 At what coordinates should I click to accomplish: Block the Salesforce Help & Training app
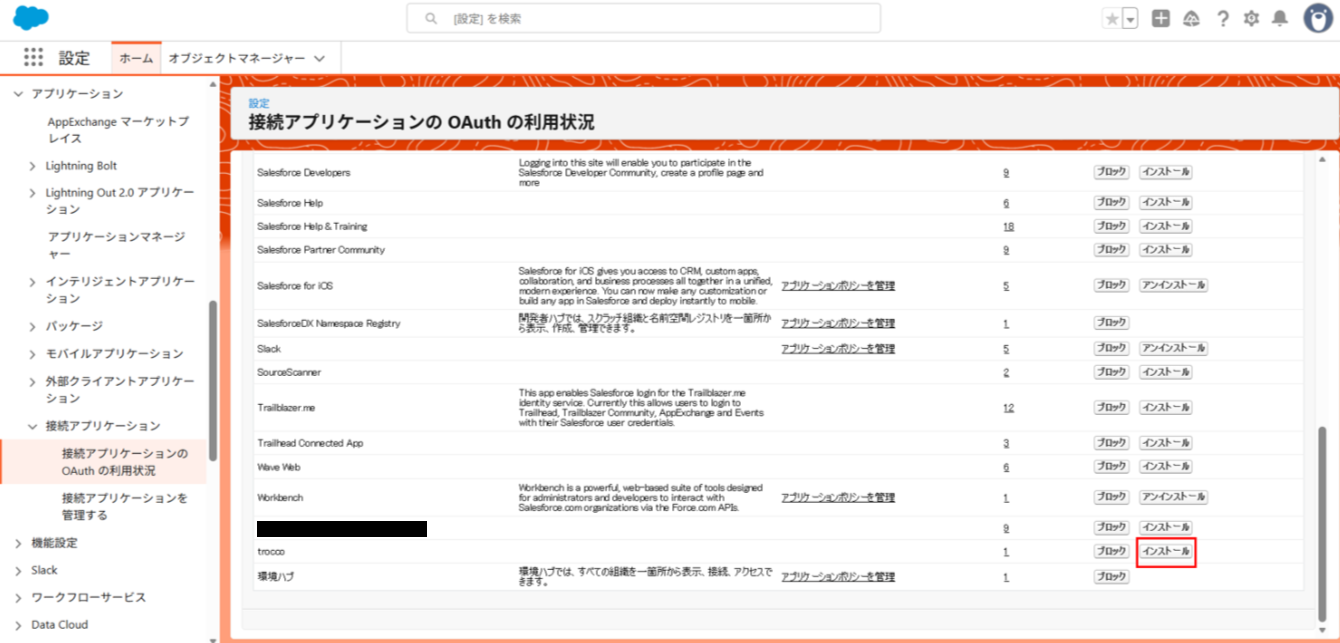(x=1111, y=226)
